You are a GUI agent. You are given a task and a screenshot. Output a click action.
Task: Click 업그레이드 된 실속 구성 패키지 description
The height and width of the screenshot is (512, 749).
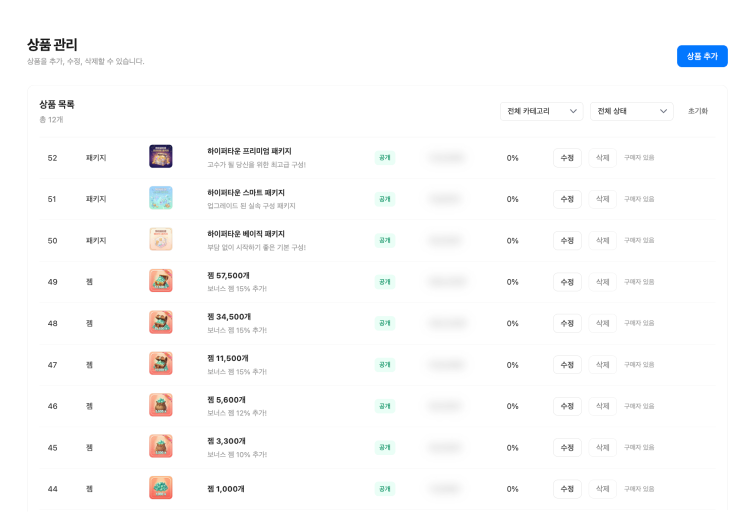tap(251, 206)
